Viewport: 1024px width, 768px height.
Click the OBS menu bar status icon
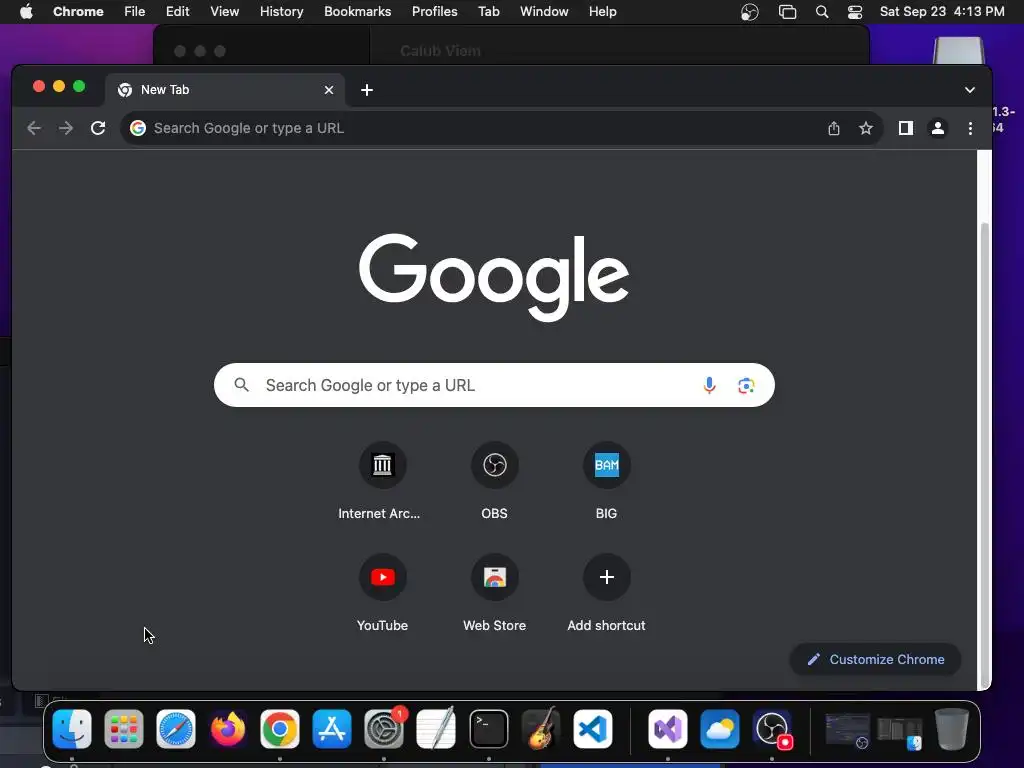pyautogui.click(x=750, y=12)
